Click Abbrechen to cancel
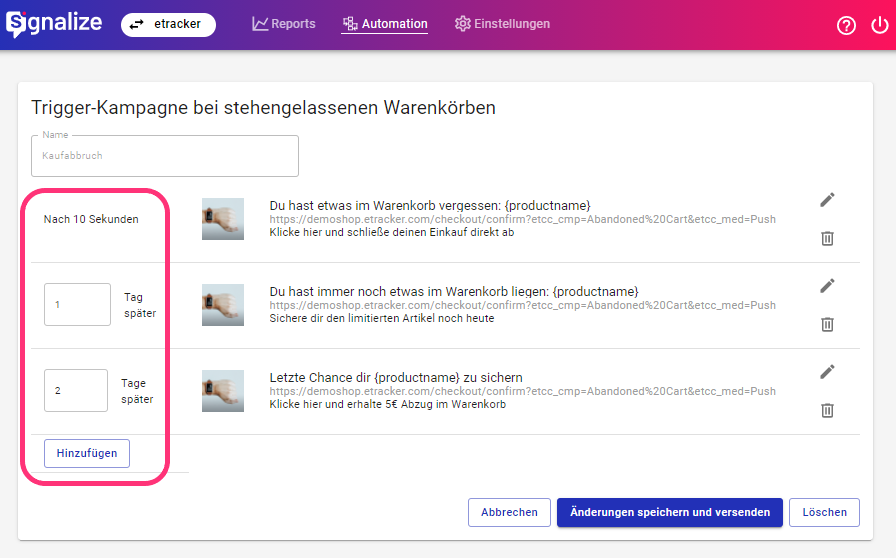 [x=509, y=512]
